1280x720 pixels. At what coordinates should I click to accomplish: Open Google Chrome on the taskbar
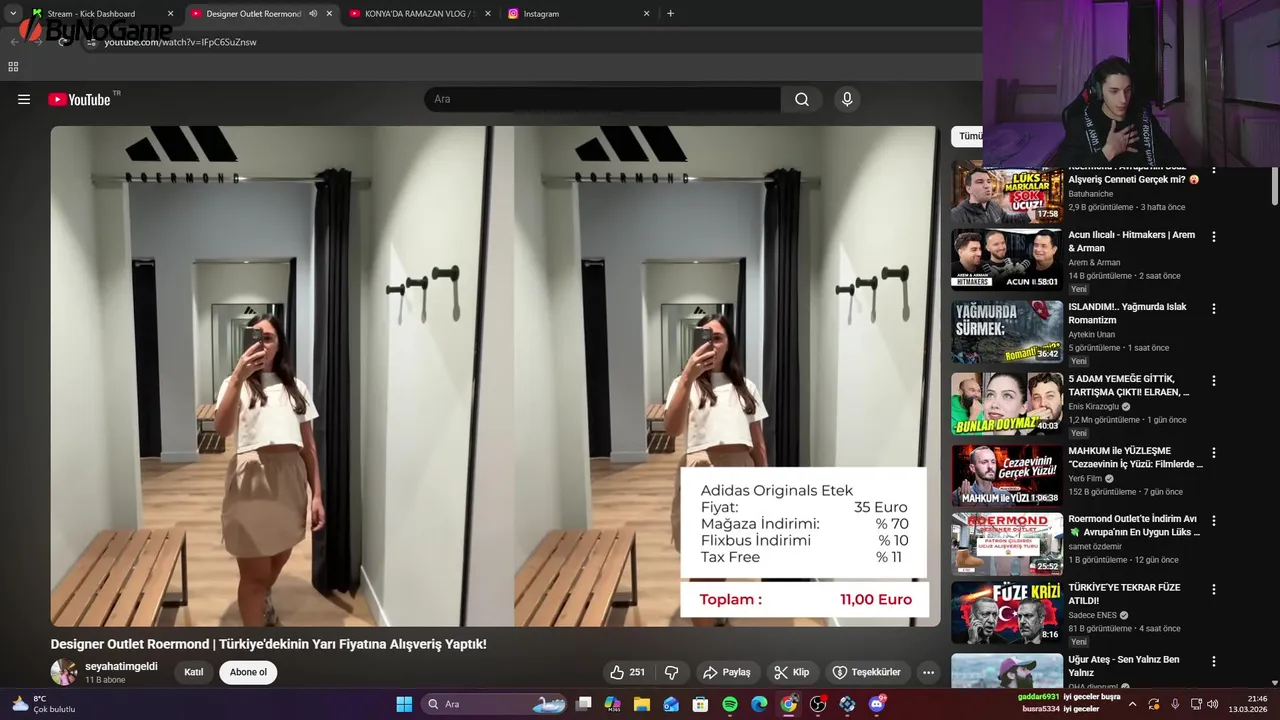coord(789,704)
